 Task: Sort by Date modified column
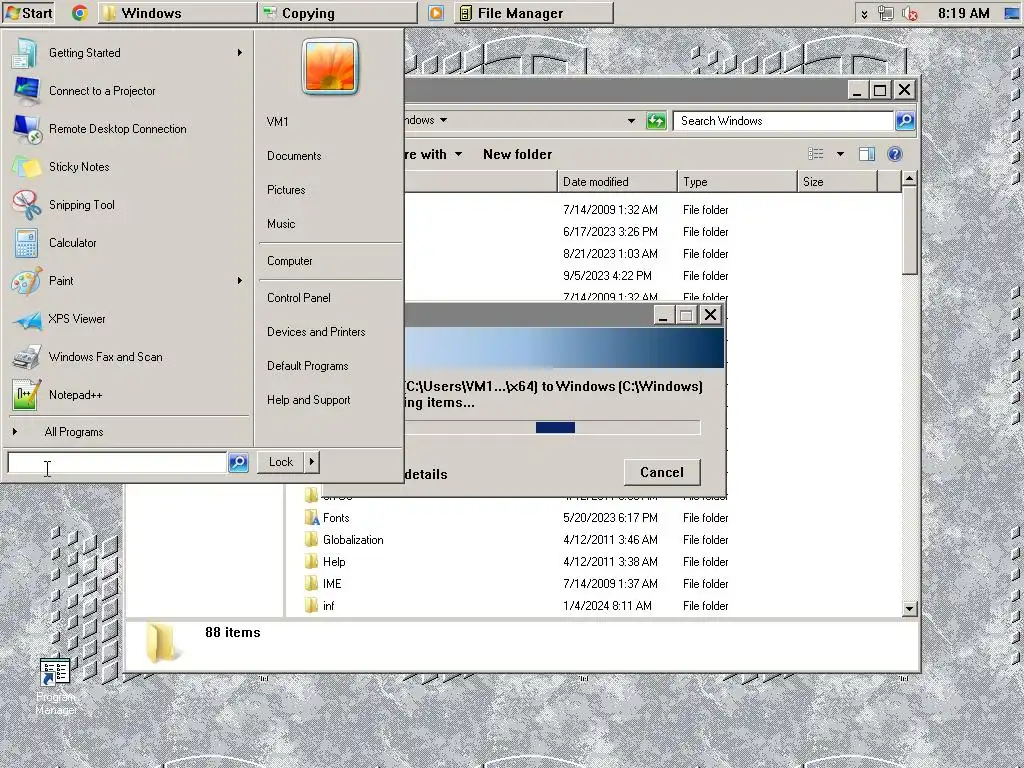[617, 182]
